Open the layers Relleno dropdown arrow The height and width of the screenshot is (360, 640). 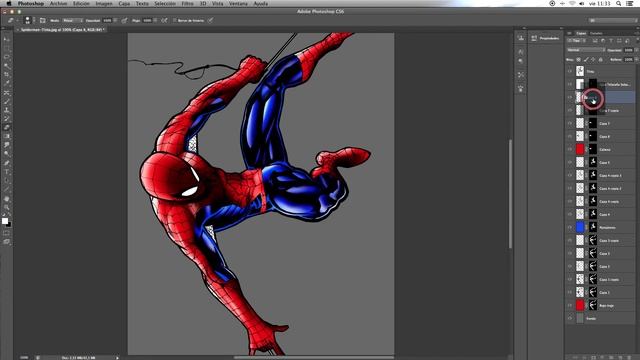point(636,60)
